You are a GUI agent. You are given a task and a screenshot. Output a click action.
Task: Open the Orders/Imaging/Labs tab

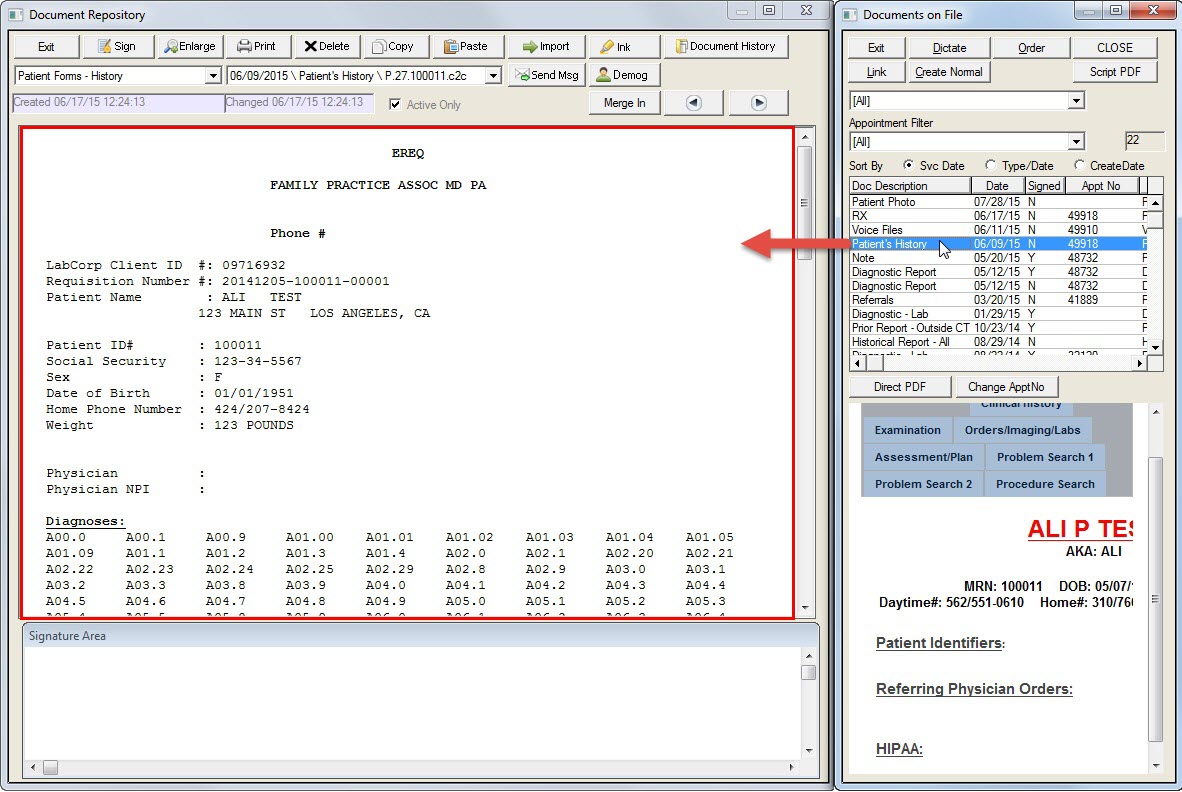point(1023,430)
